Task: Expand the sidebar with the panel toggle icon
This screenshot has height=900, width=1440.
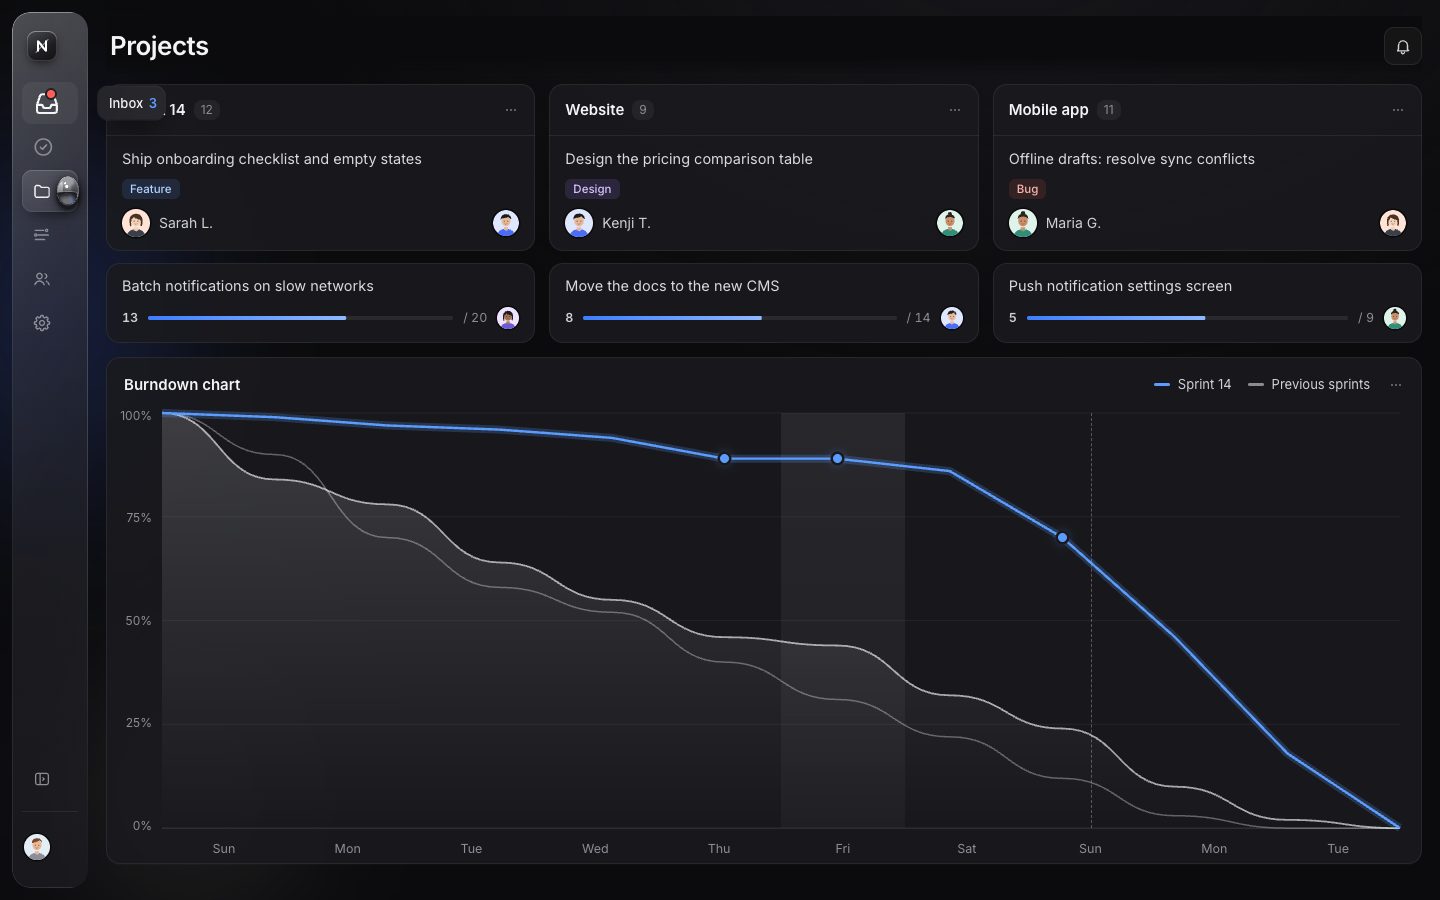Action: (x=42, y=779)
